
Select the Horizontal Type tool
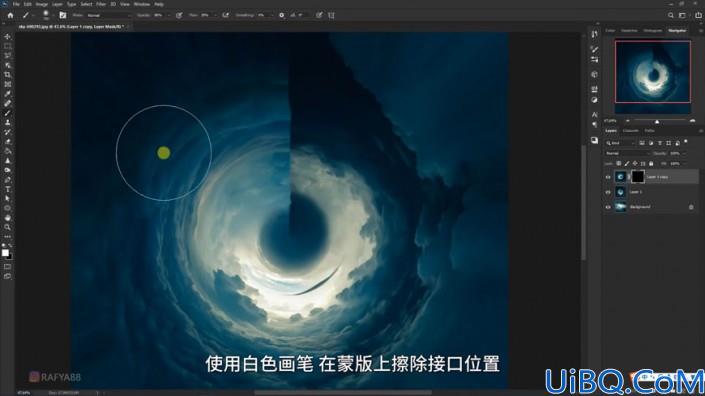(x=8, y=189)
